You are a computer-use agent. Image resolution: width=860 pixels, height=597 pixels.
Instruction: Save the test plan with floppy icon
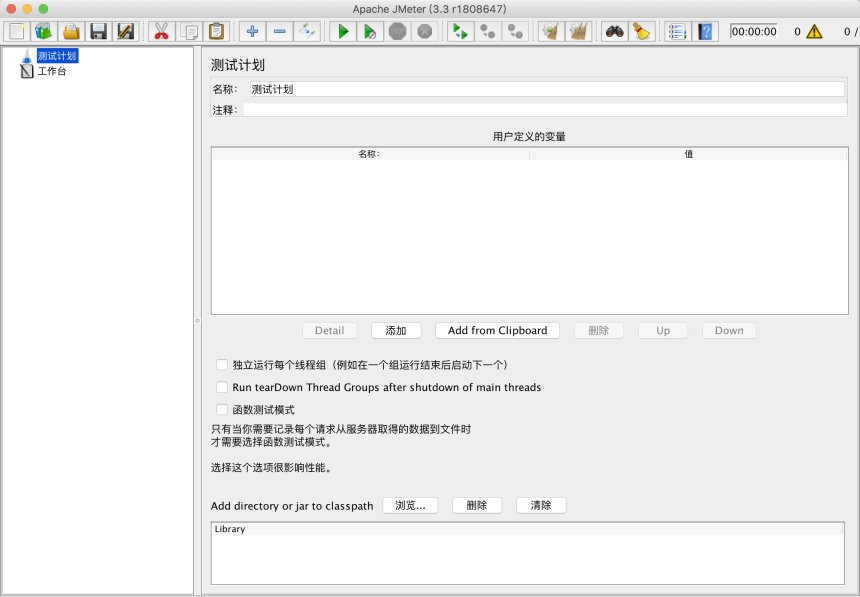98,31
